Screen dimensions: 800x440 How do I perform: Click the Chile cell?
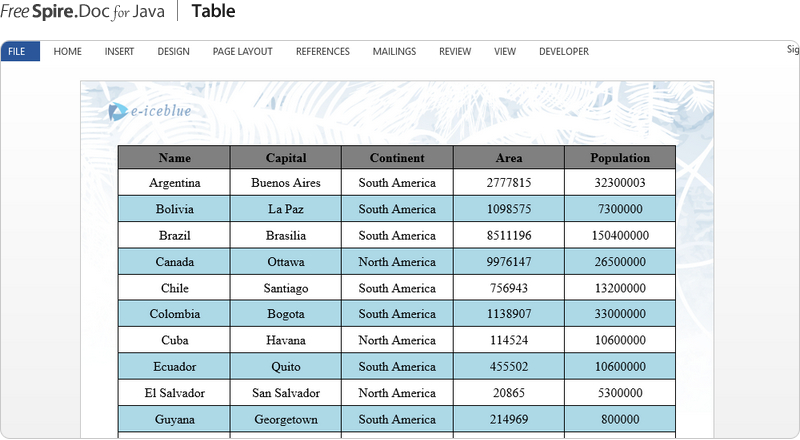(174, 288)
